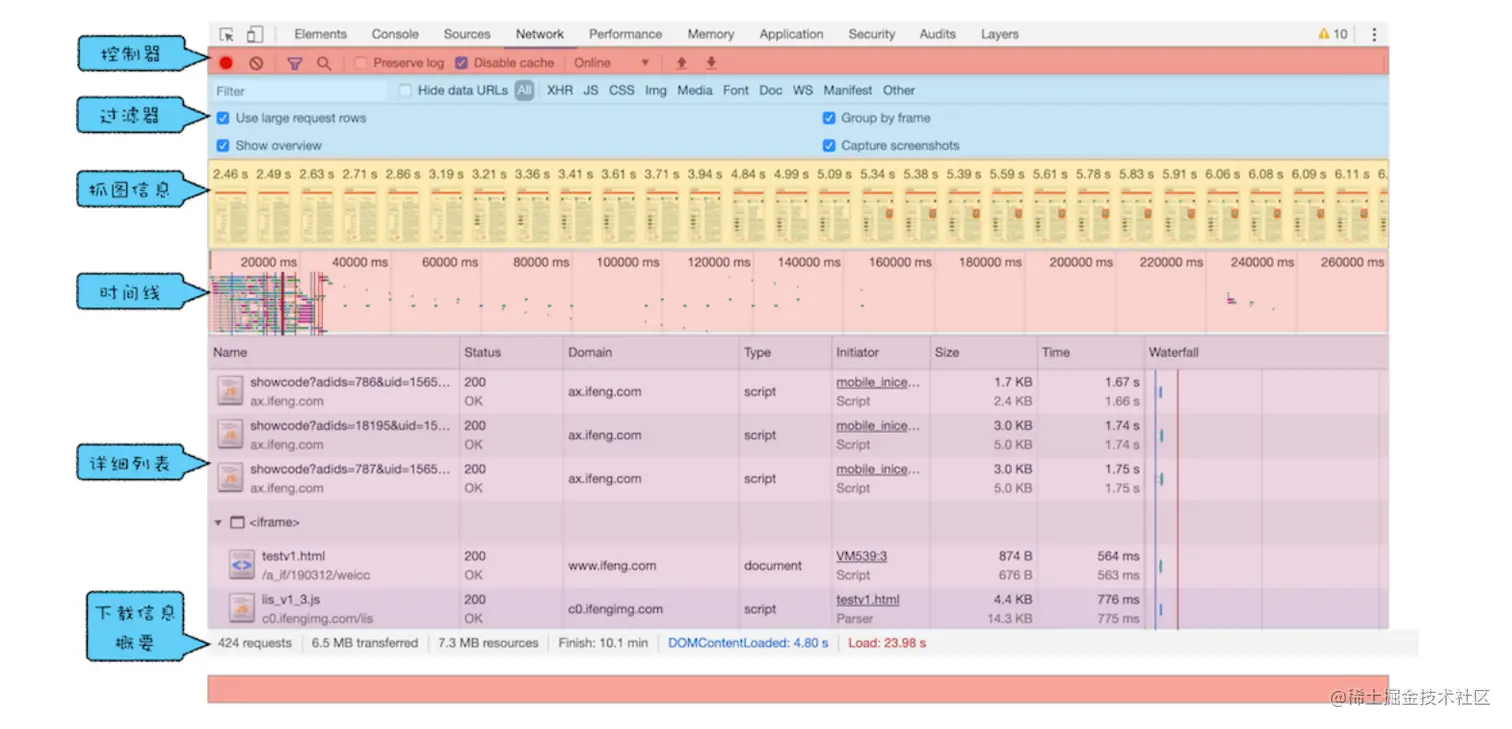Filter requests by XHR type
The width and height of the screenshot is (1512, 729).
point(560,90)
